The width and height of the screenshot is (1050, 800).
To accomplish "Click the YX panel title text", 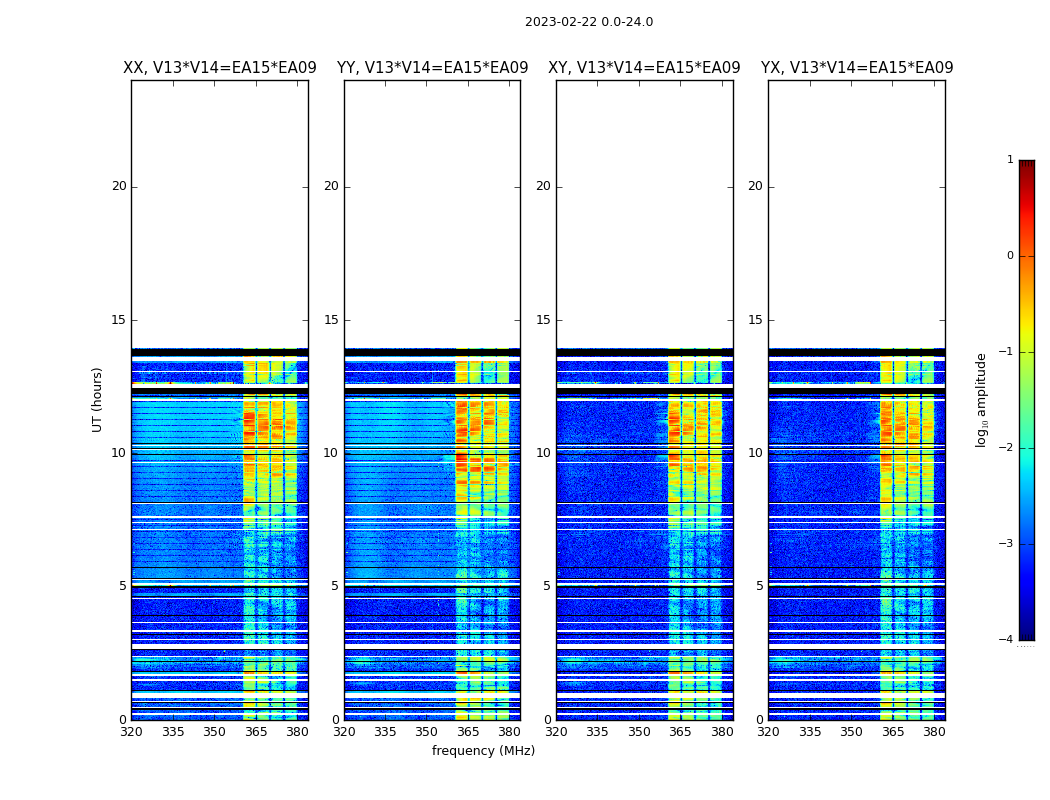I will click(x=857, y=68).
